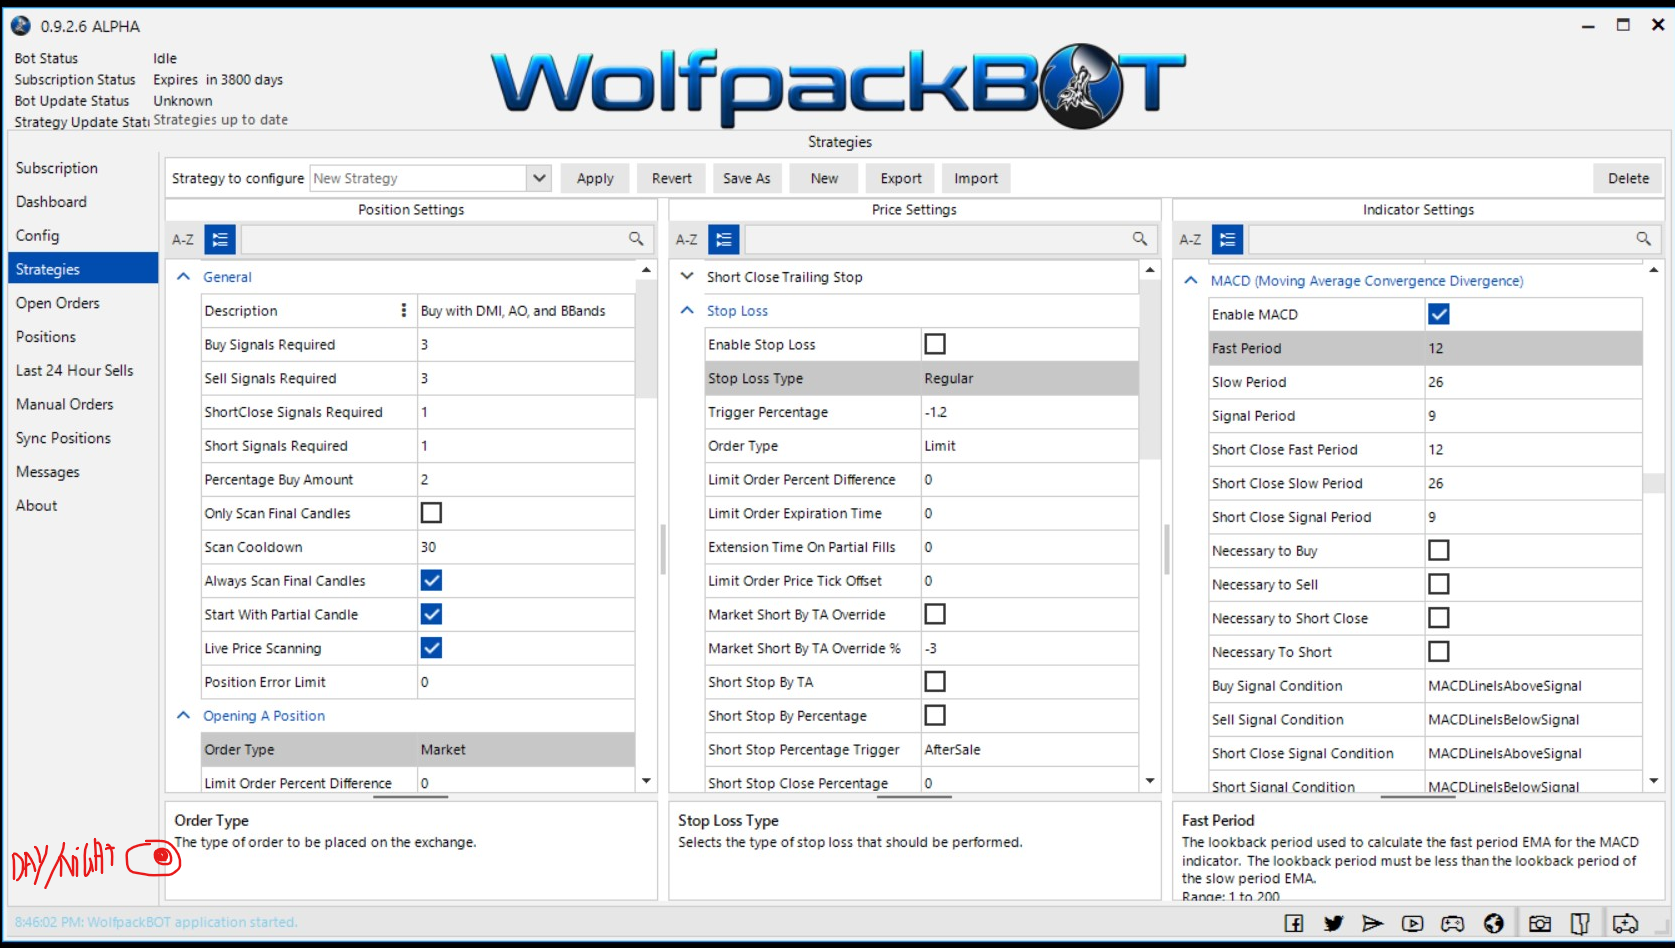Click the Save As button
Screen dimensions: 1675x948
747,178
